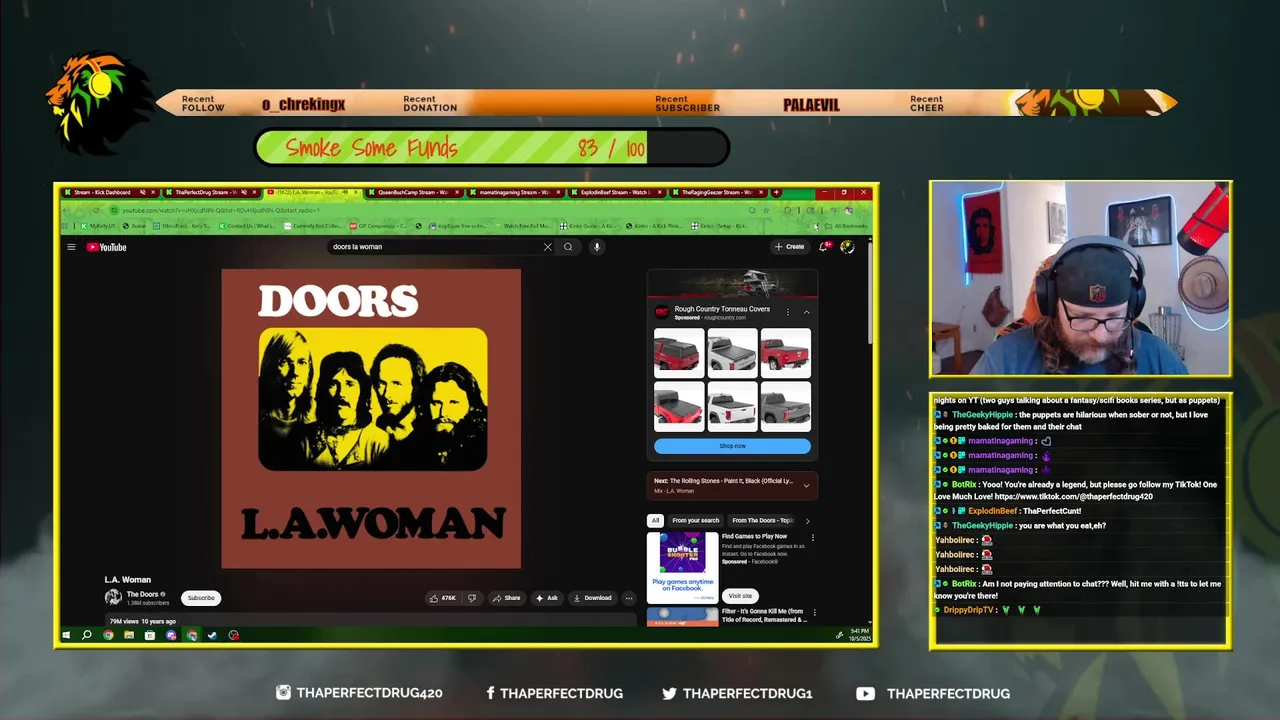Select the All filter chip
The height and width of the screenshot is (720, 1280).
(x=655, y=521)
